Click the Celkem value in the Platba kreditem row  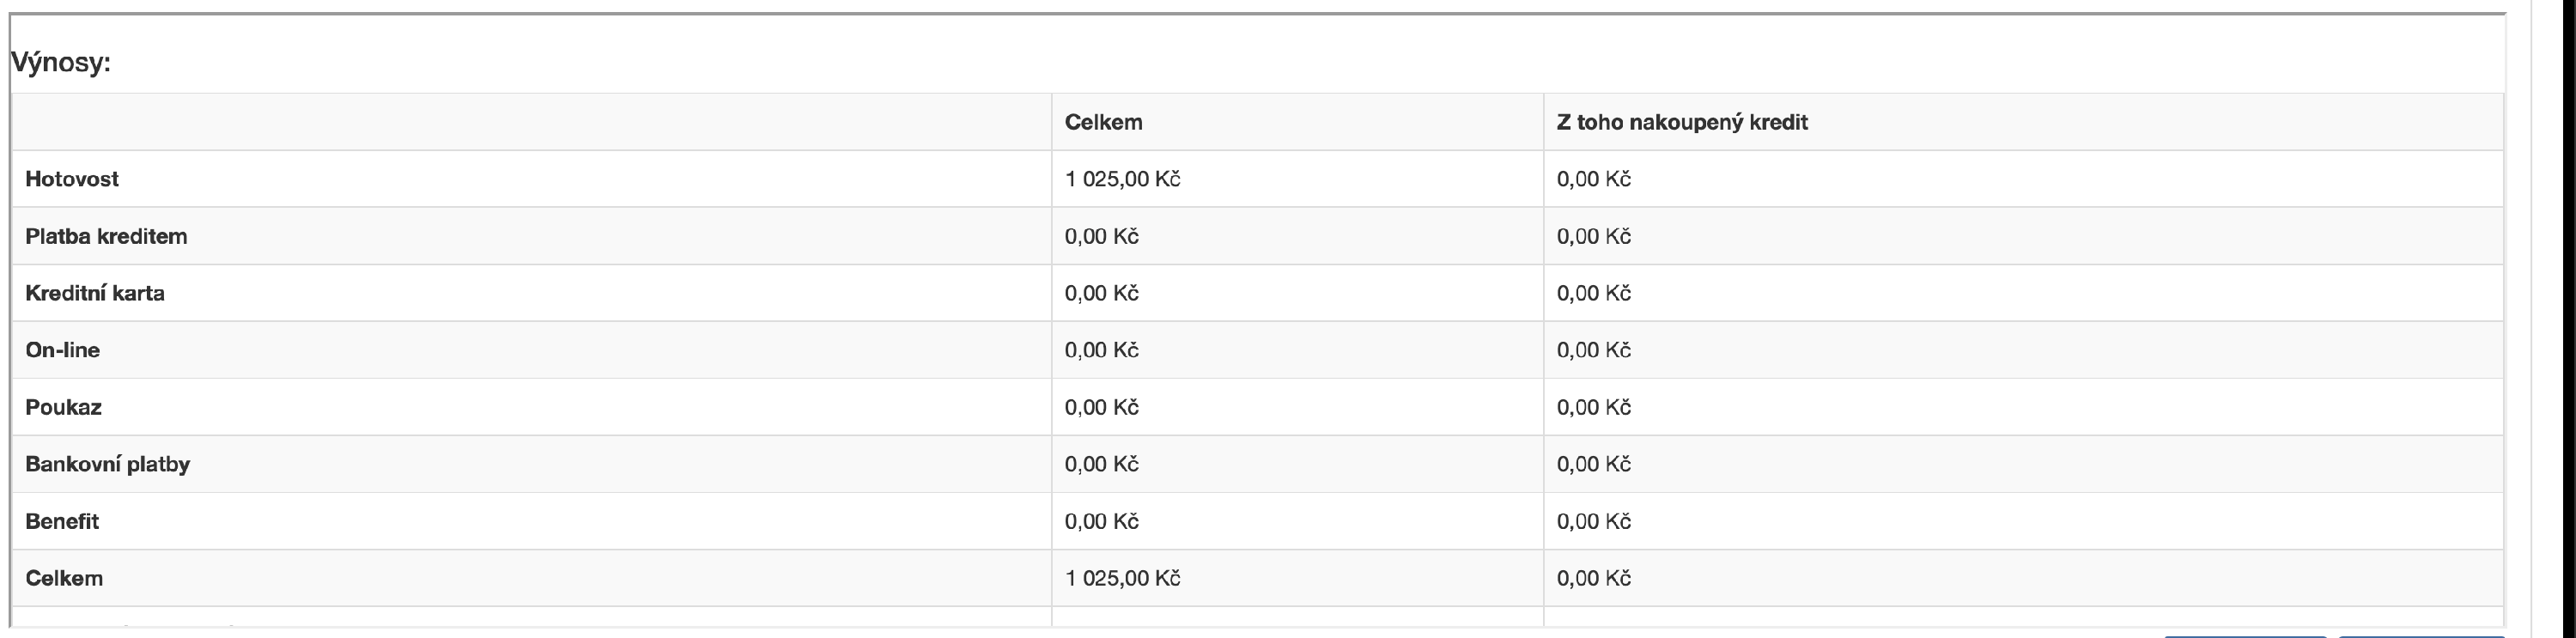click(1101, 236)
